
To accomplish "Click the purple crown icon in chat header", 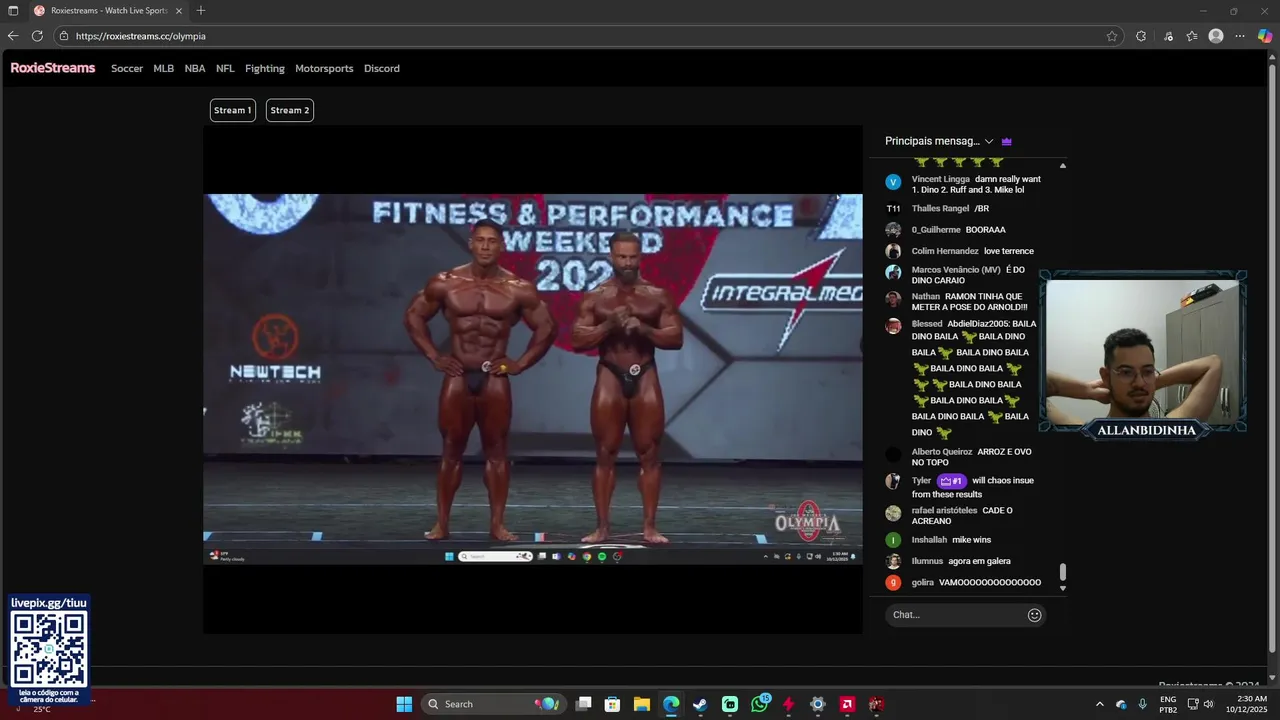I will pos(1007,141).
